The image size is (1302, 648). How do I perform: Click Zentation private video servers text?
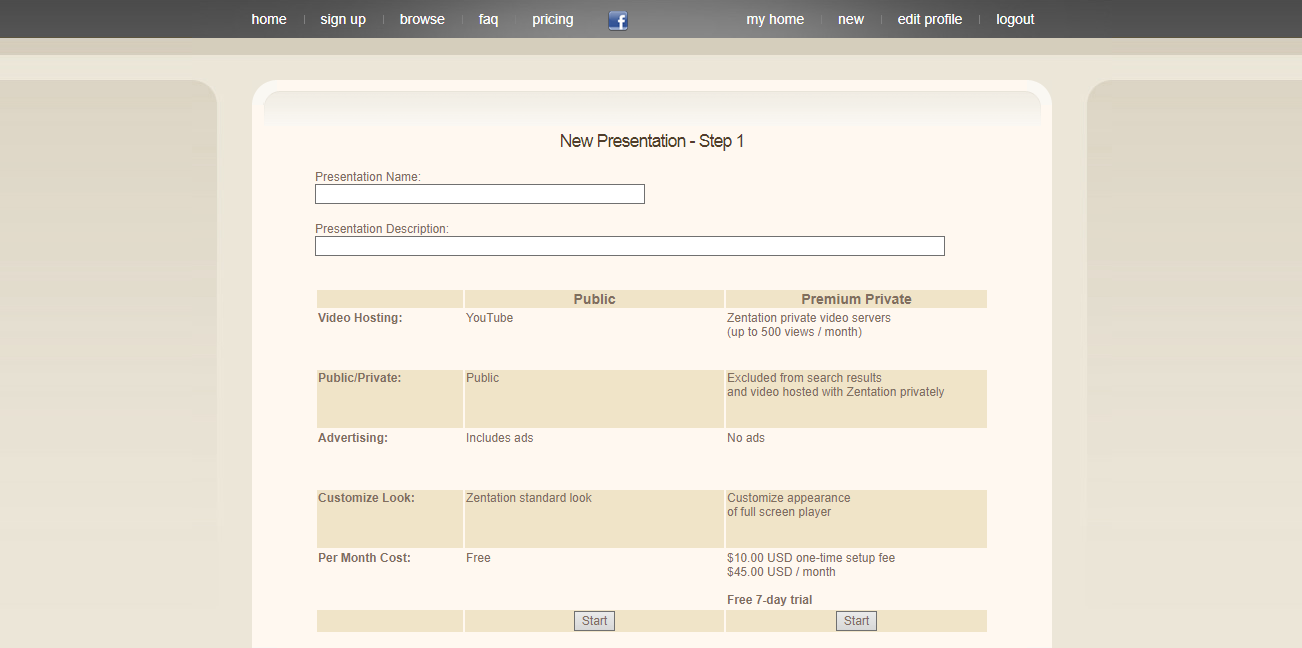click(809, 318)
